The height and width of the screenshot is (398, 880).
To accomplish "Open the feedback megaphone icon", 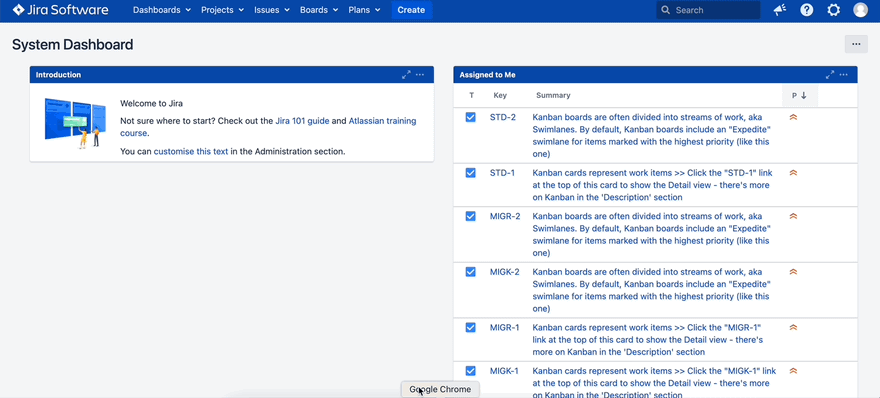I will pyautogui.click(x=780, y=10).
